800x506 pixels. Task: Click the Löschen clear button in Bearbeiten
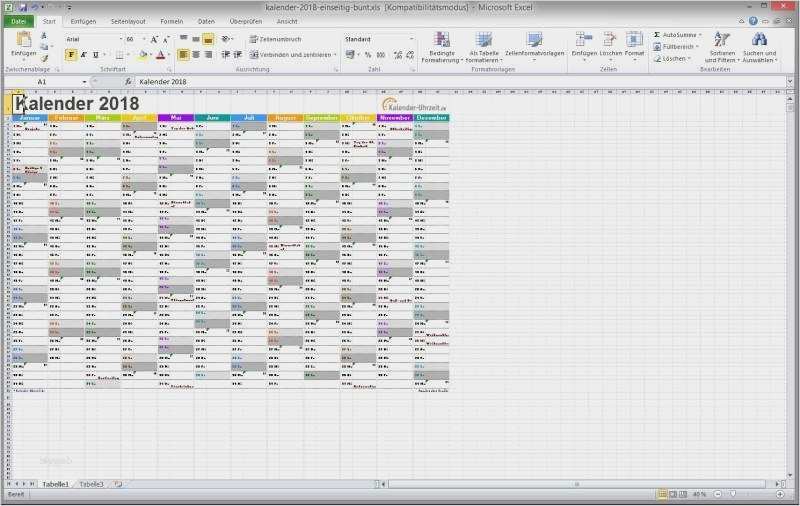pyautogui.click(x=671, y=59)
